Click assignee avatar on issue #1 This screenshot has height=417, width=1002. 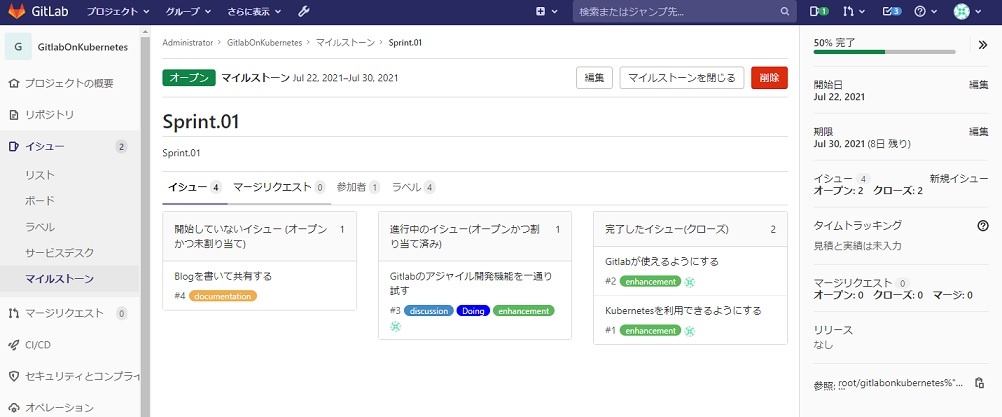coord(689,331)
